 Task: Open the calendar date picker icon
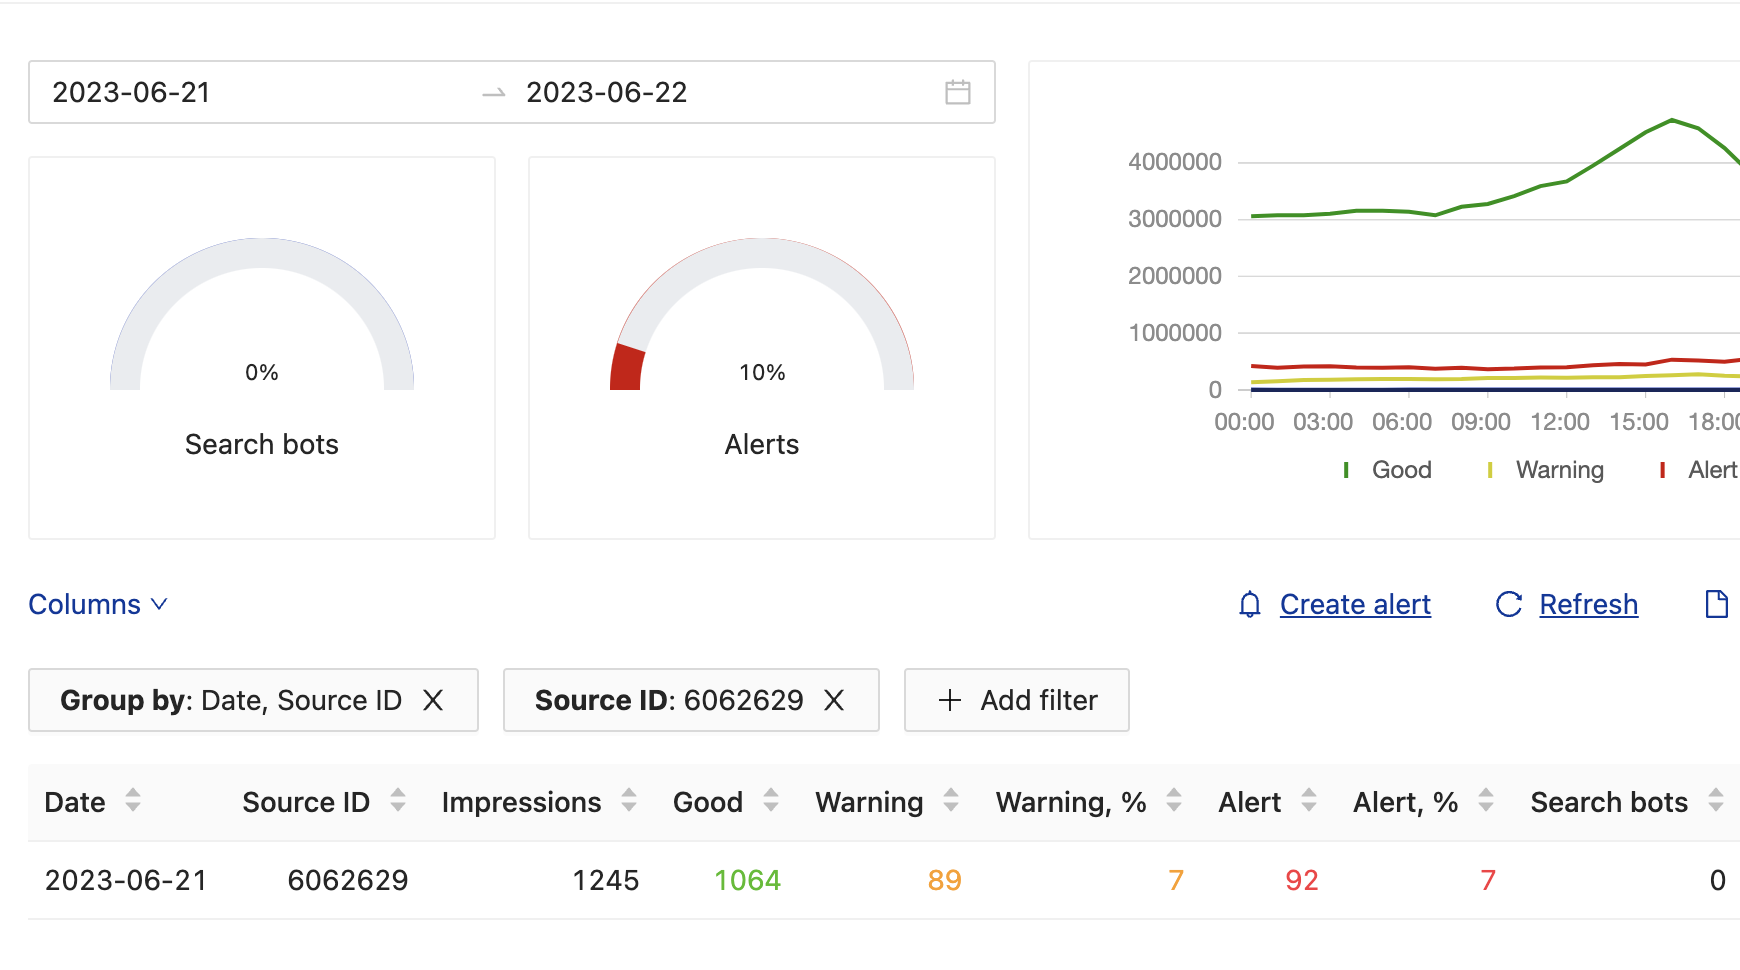pyautogui.click(x=957, y=92)
